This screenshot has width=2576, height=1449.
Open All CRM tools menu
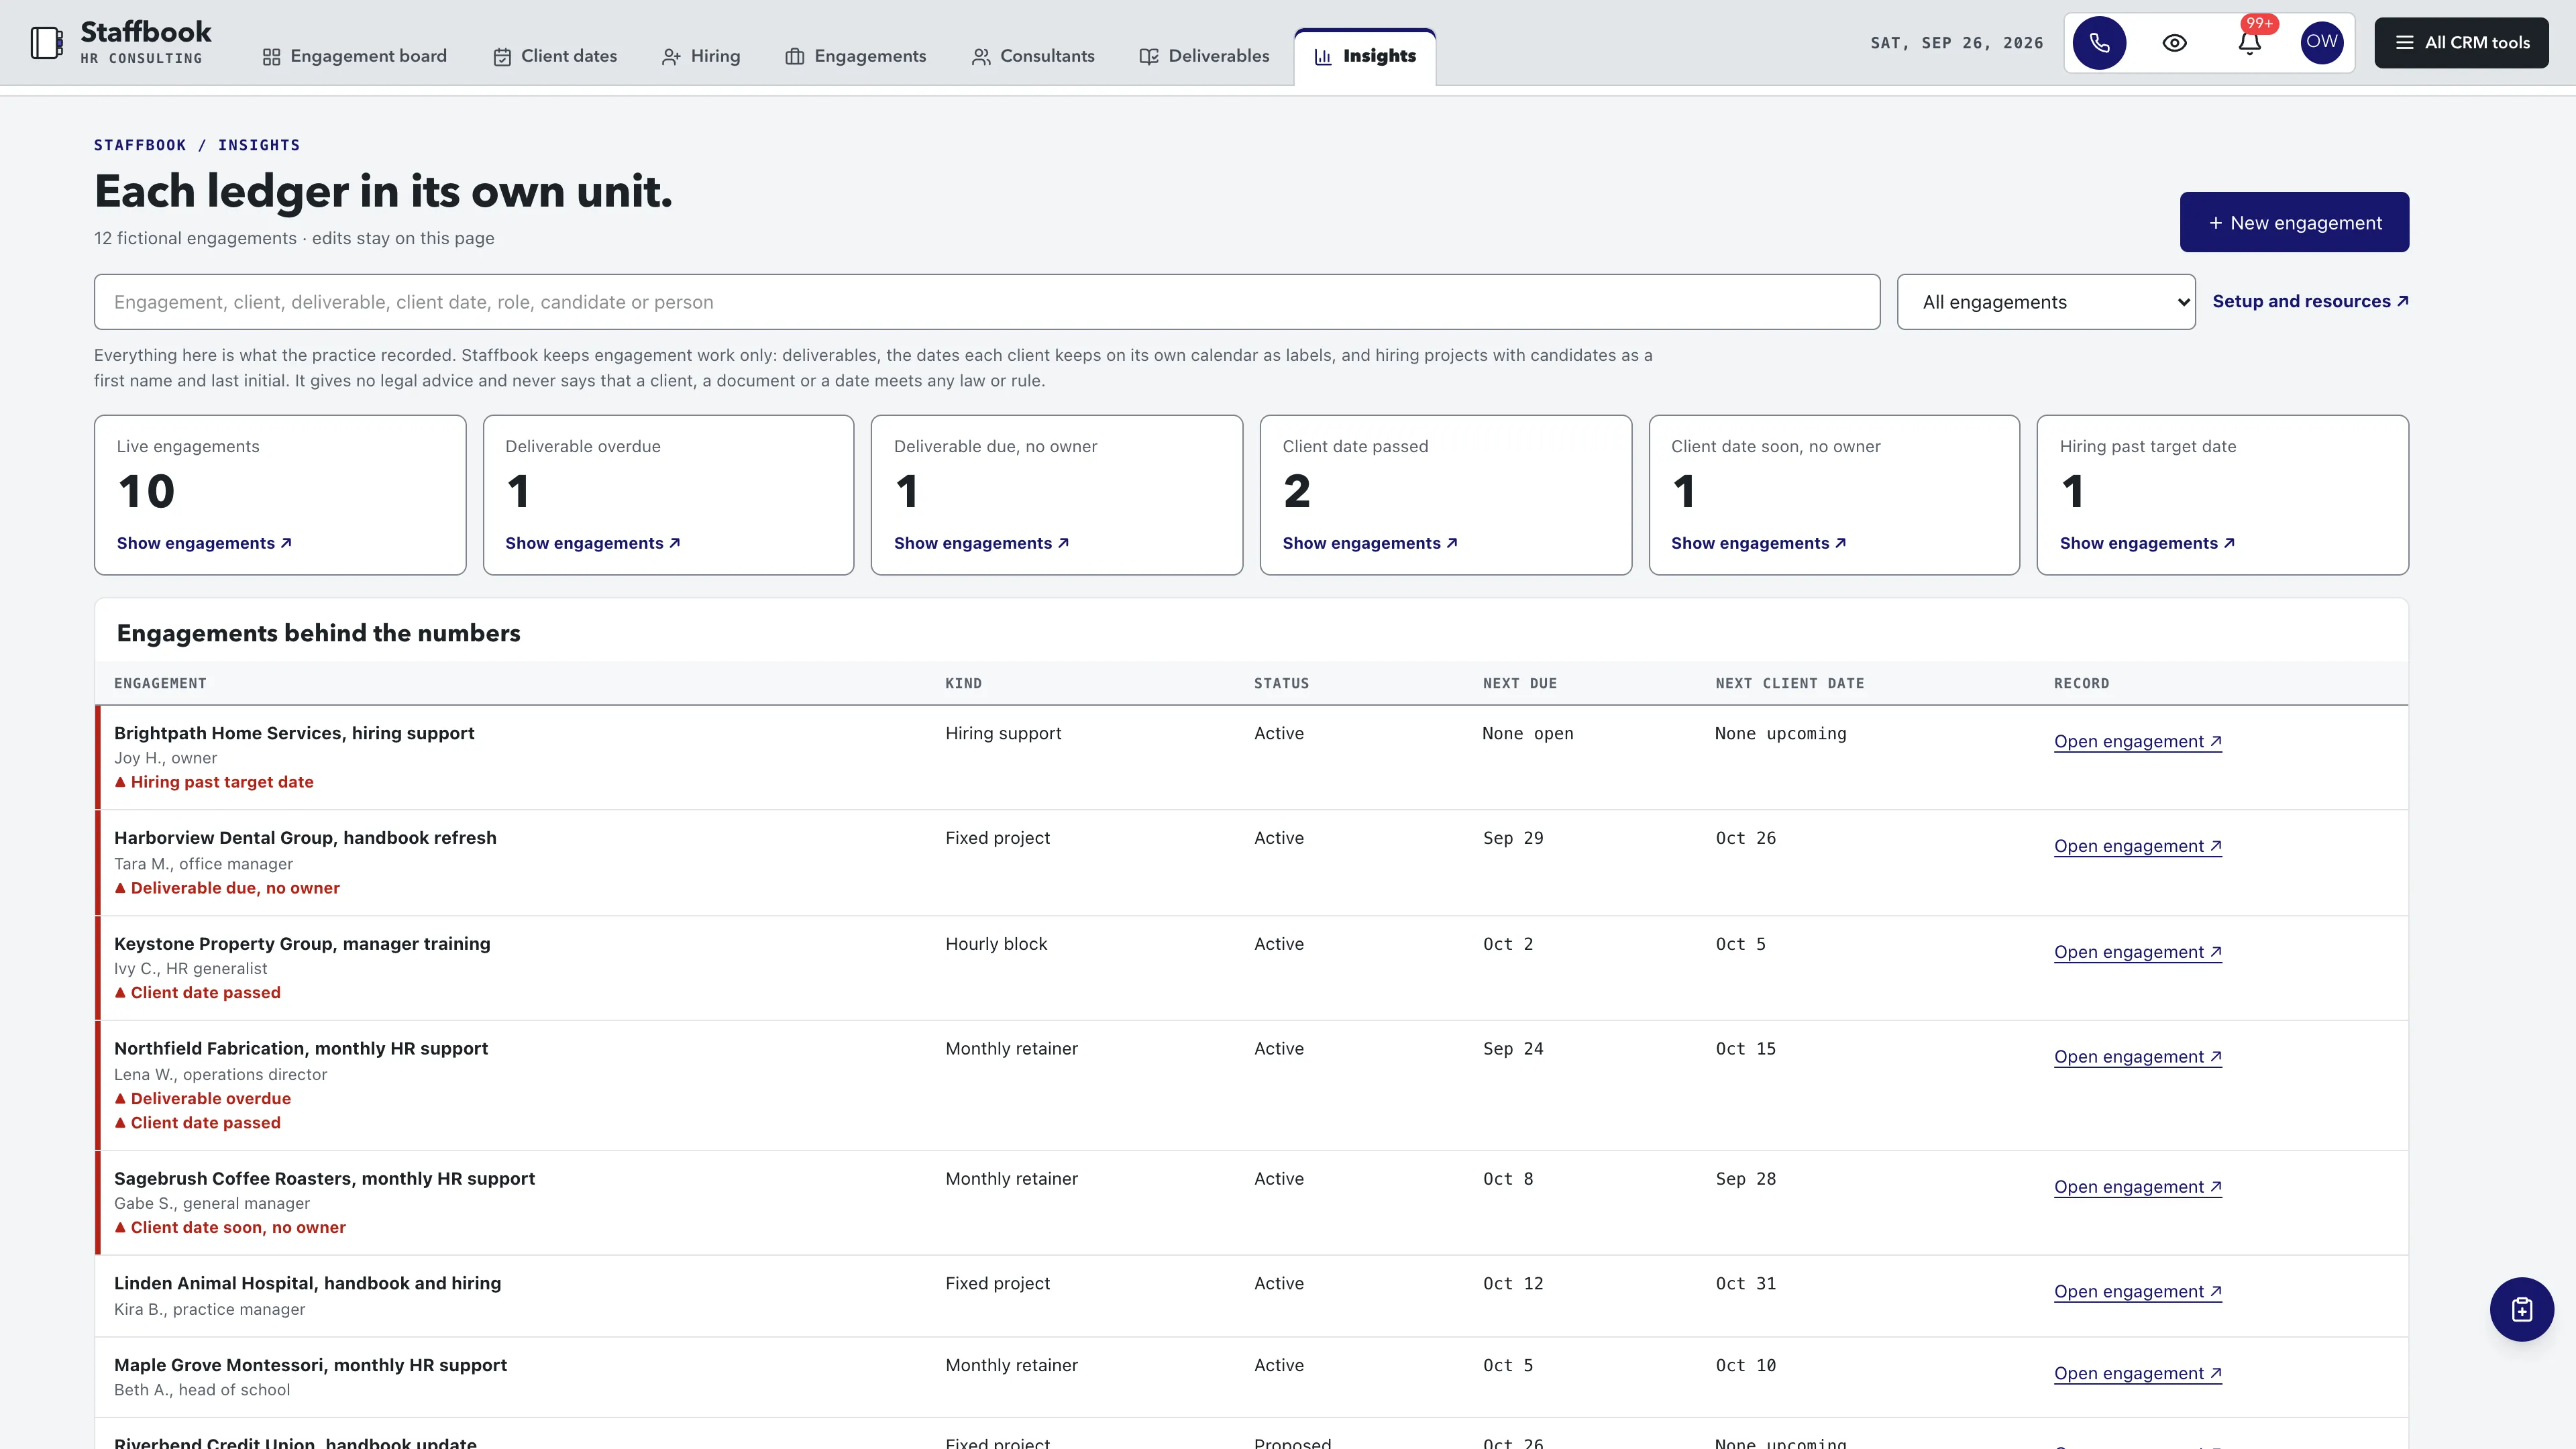pos(2461,43)
